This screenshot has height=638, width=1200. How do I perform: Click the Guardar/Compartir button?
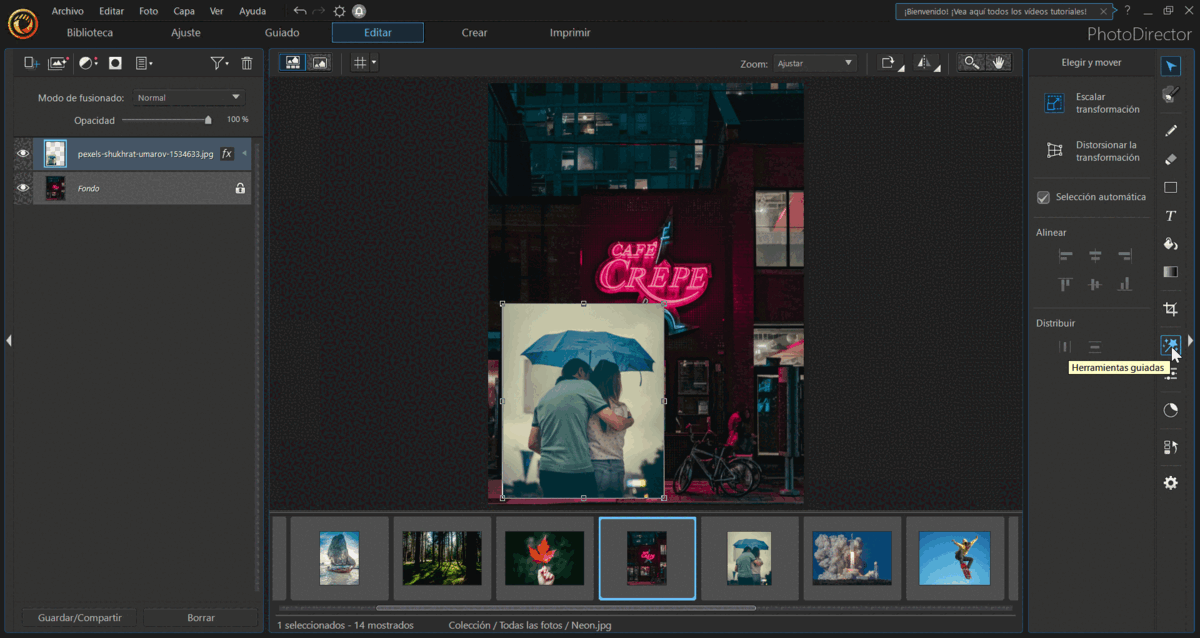[80, 618]
